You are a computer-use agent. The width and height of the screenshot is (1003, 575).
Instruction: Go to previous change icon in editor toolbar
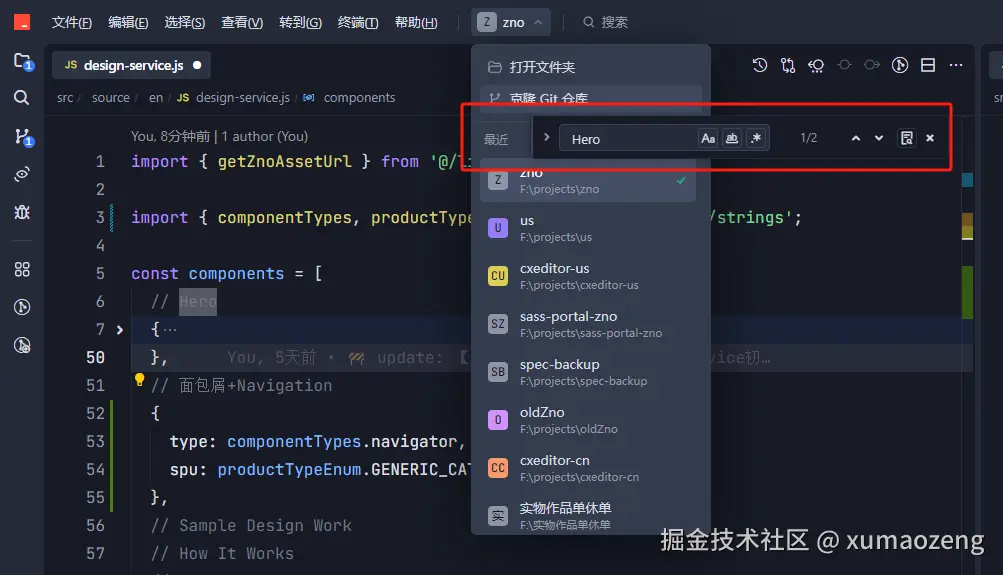844,65
